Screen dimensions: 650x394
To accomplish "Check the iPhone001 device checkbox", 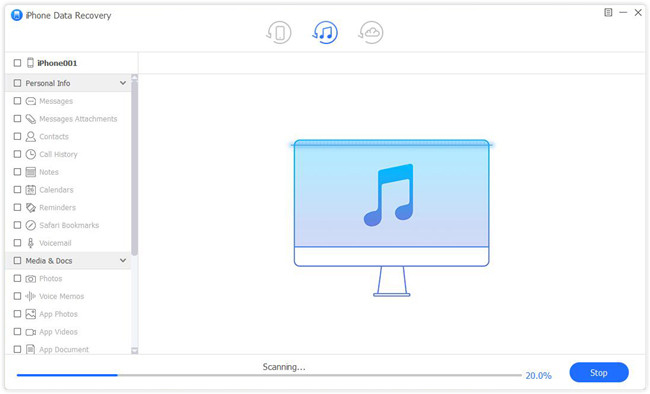I will [x=17, y=63].
